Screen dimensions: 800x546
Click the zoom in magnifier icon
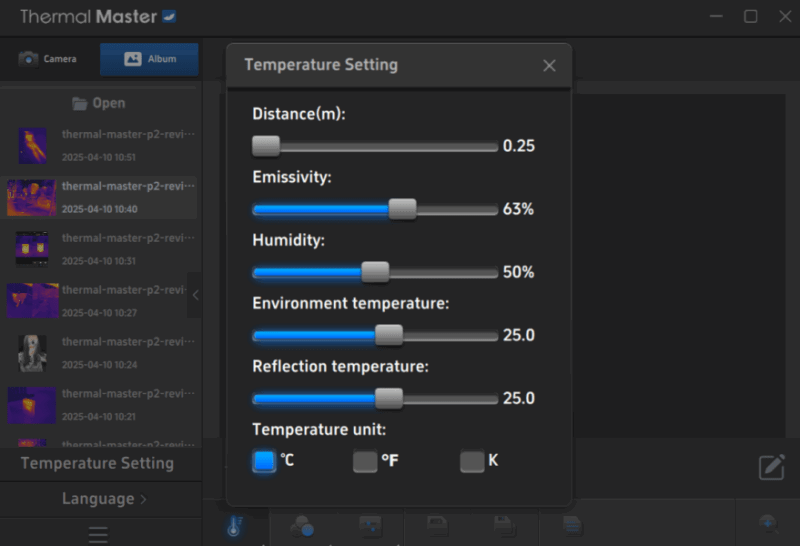point(768,525)
